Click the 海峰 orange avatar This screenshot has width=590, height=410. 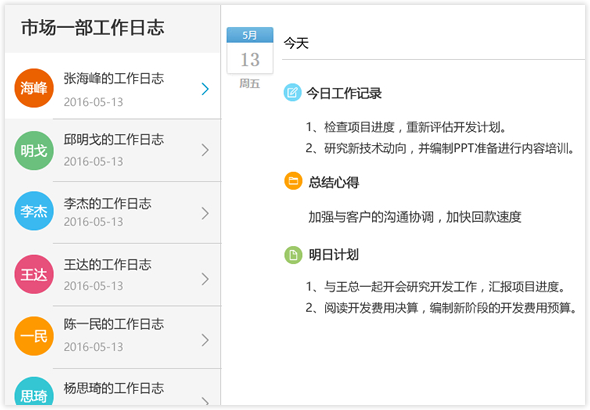(x=34, y=88)
